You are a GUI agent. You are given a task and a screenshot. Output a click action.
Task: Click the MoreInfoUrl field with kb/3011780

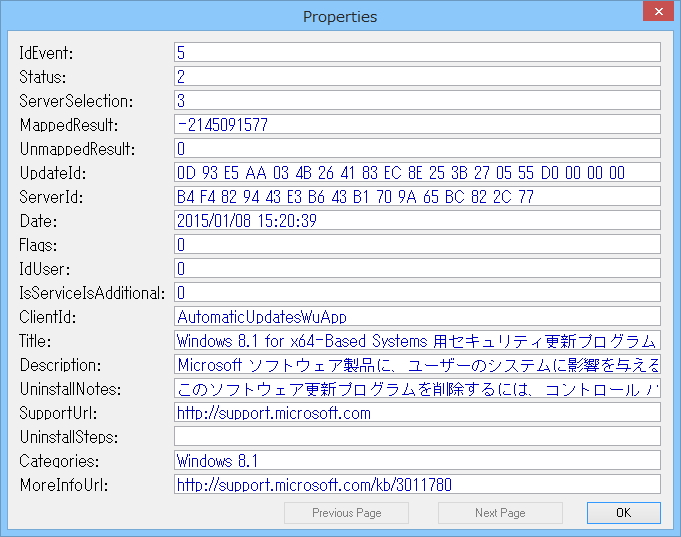[x=417, y=485]
